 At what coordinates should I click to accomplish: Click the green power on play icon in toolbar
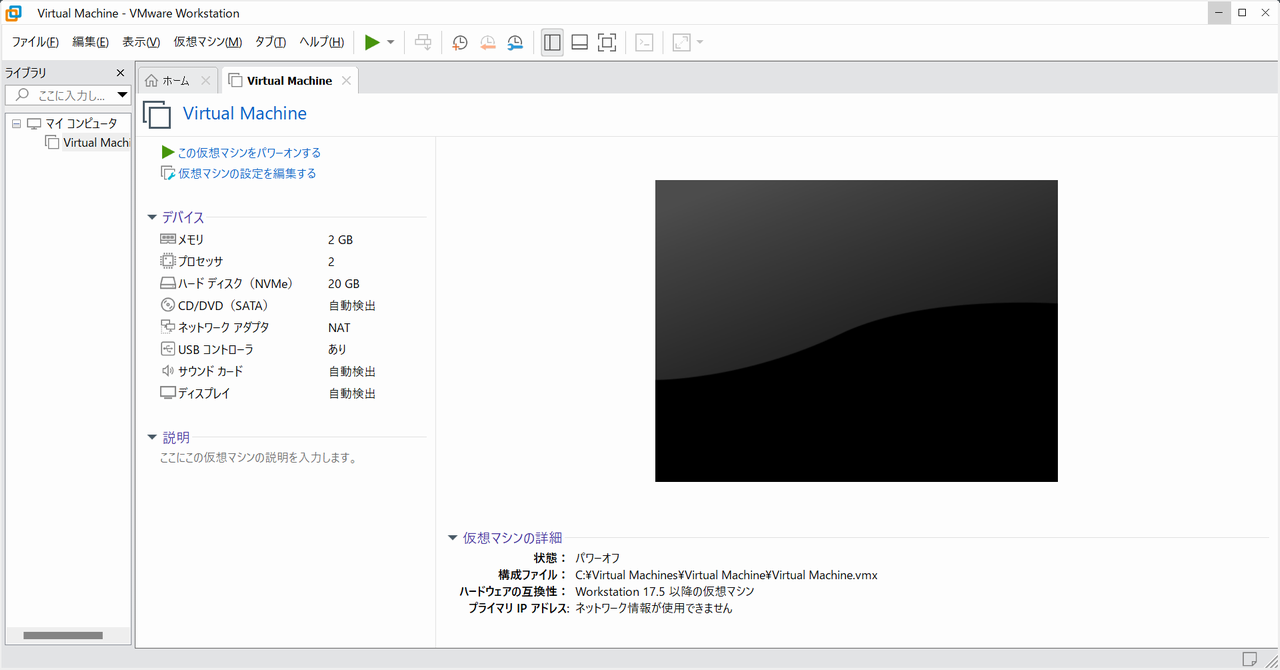[x=372, y=42]
